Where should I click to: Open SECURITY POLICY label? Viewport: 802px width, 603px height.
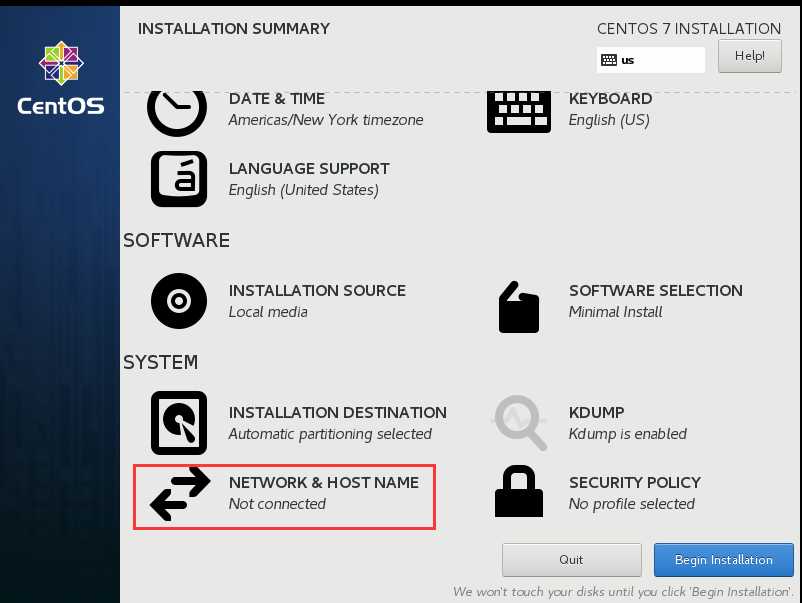tap(635, 482)
